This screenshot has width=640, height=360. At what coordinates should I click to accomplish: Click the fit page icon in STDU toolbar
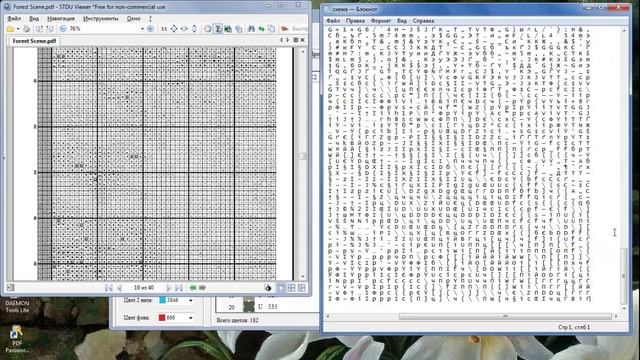[x=174, y=29]
